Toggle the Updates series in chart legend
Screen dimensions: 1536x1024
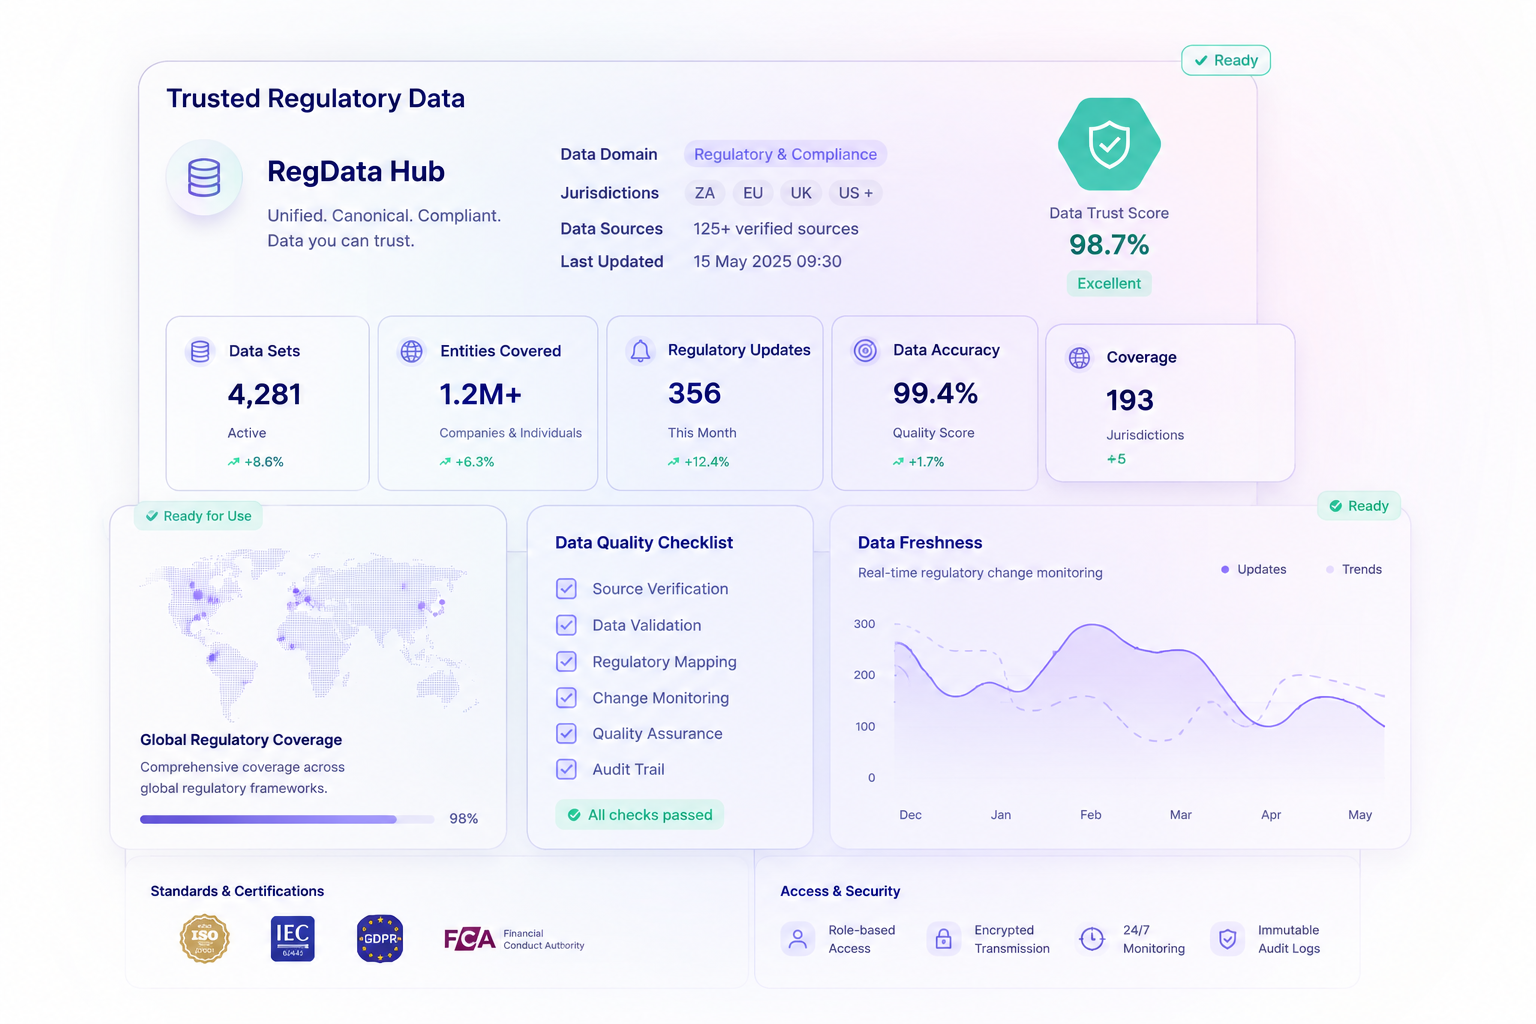coord(1253,569)
